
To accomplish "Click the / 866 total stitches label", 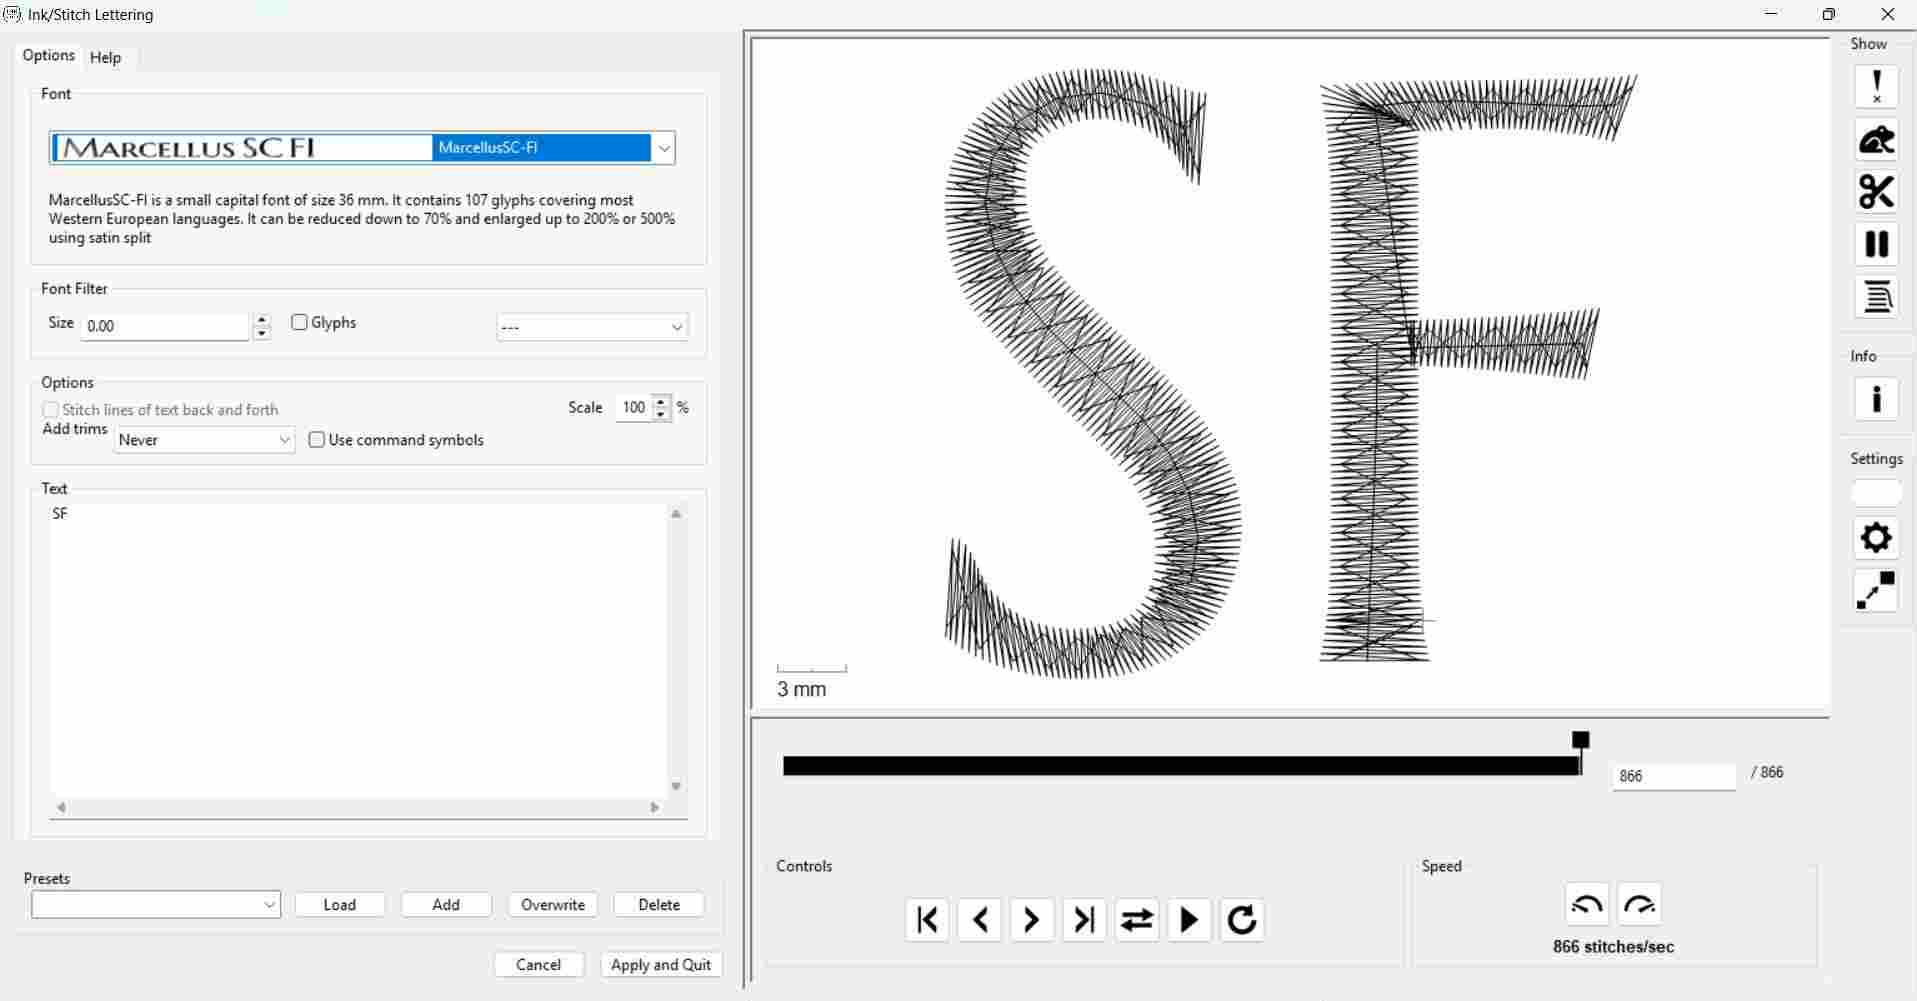I will coord(1767,772).
